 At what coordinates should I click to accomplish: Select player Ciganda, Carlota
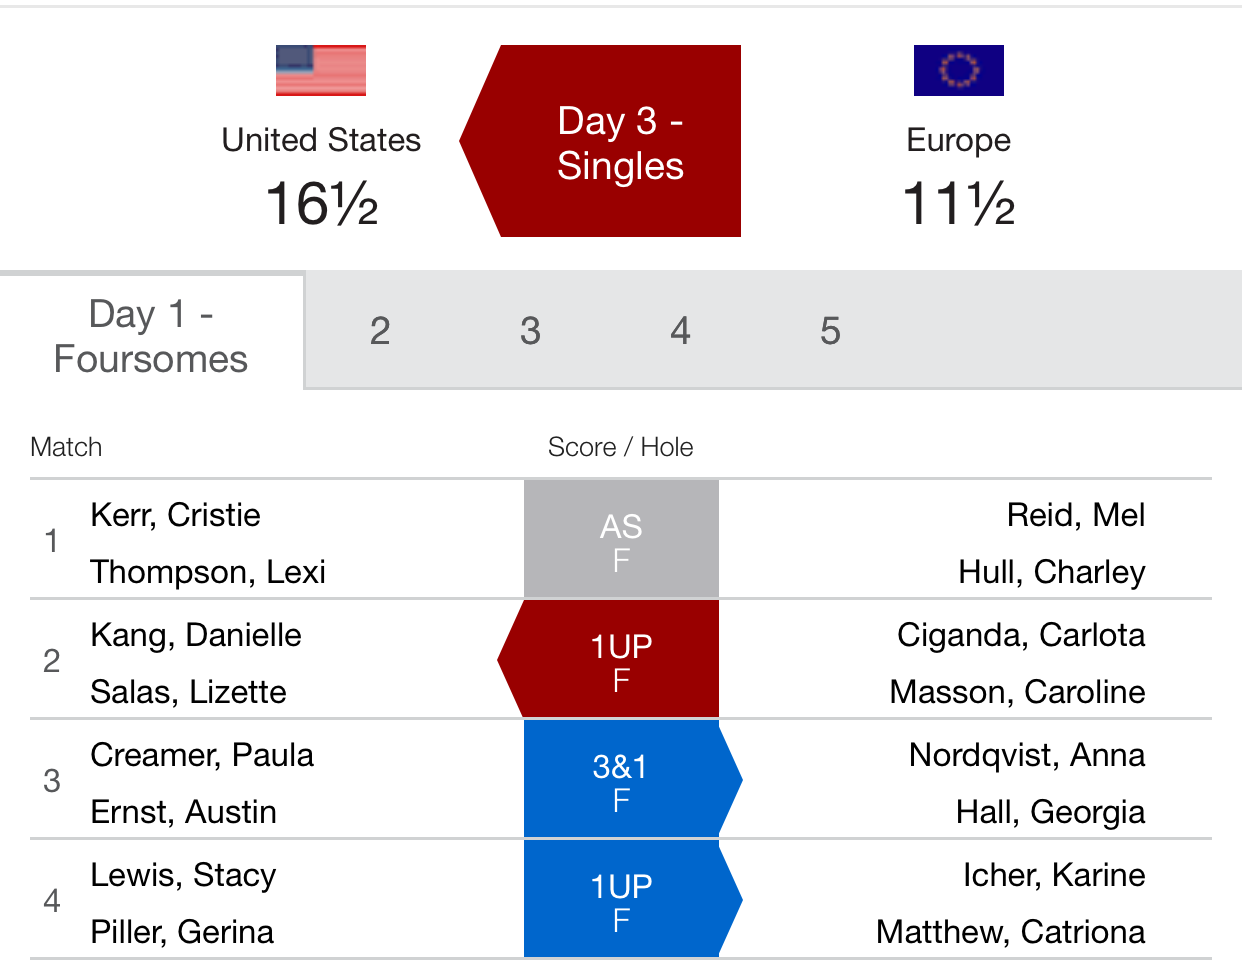(x=1021, y=635)
